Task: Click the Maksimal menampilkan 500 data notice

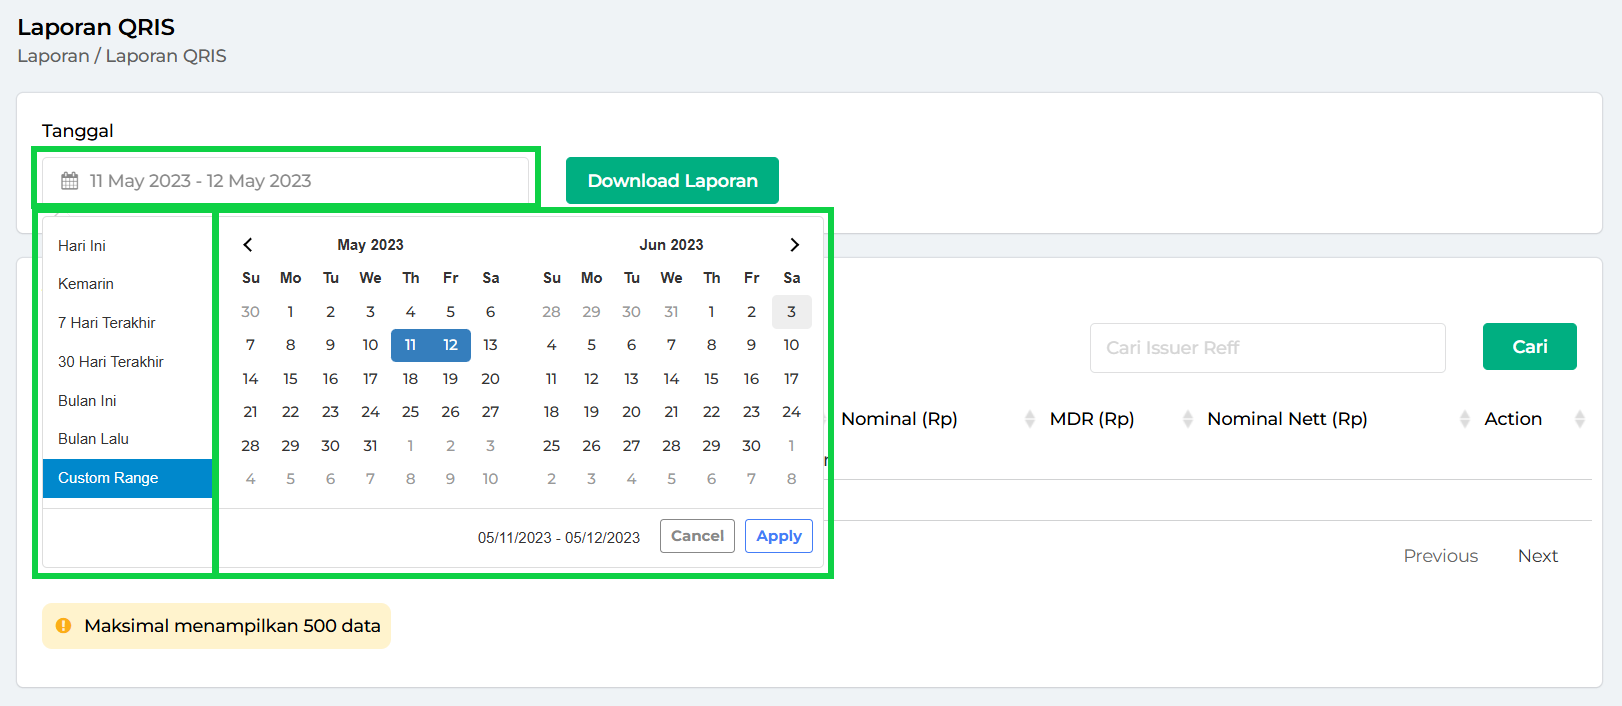Action: click(216, 626)
